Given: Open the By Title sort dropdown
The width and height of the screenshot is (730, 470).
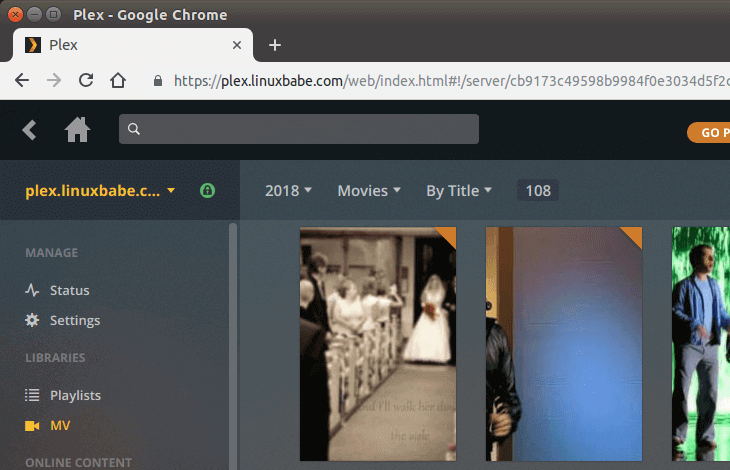Looking at the screenshot, I should click(458, 190).
